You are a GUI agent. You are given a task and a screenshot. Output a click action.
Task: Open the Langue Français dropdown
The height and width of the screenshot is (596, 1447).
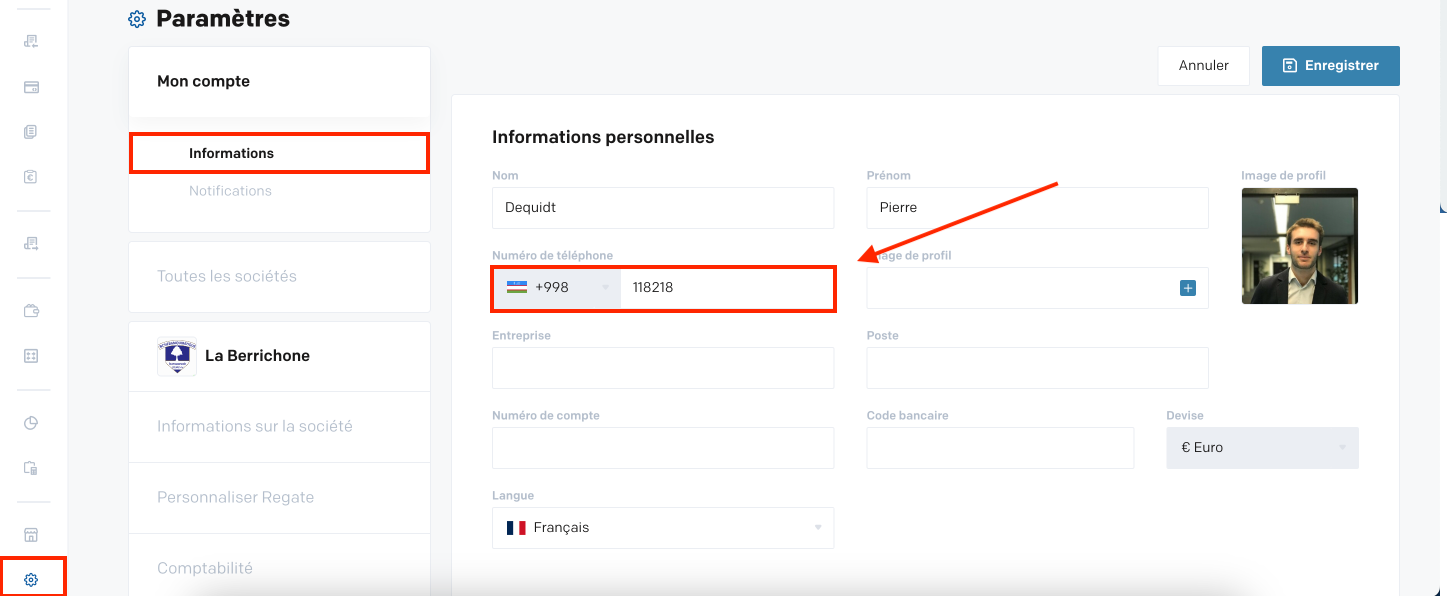[x=663, y=528]
